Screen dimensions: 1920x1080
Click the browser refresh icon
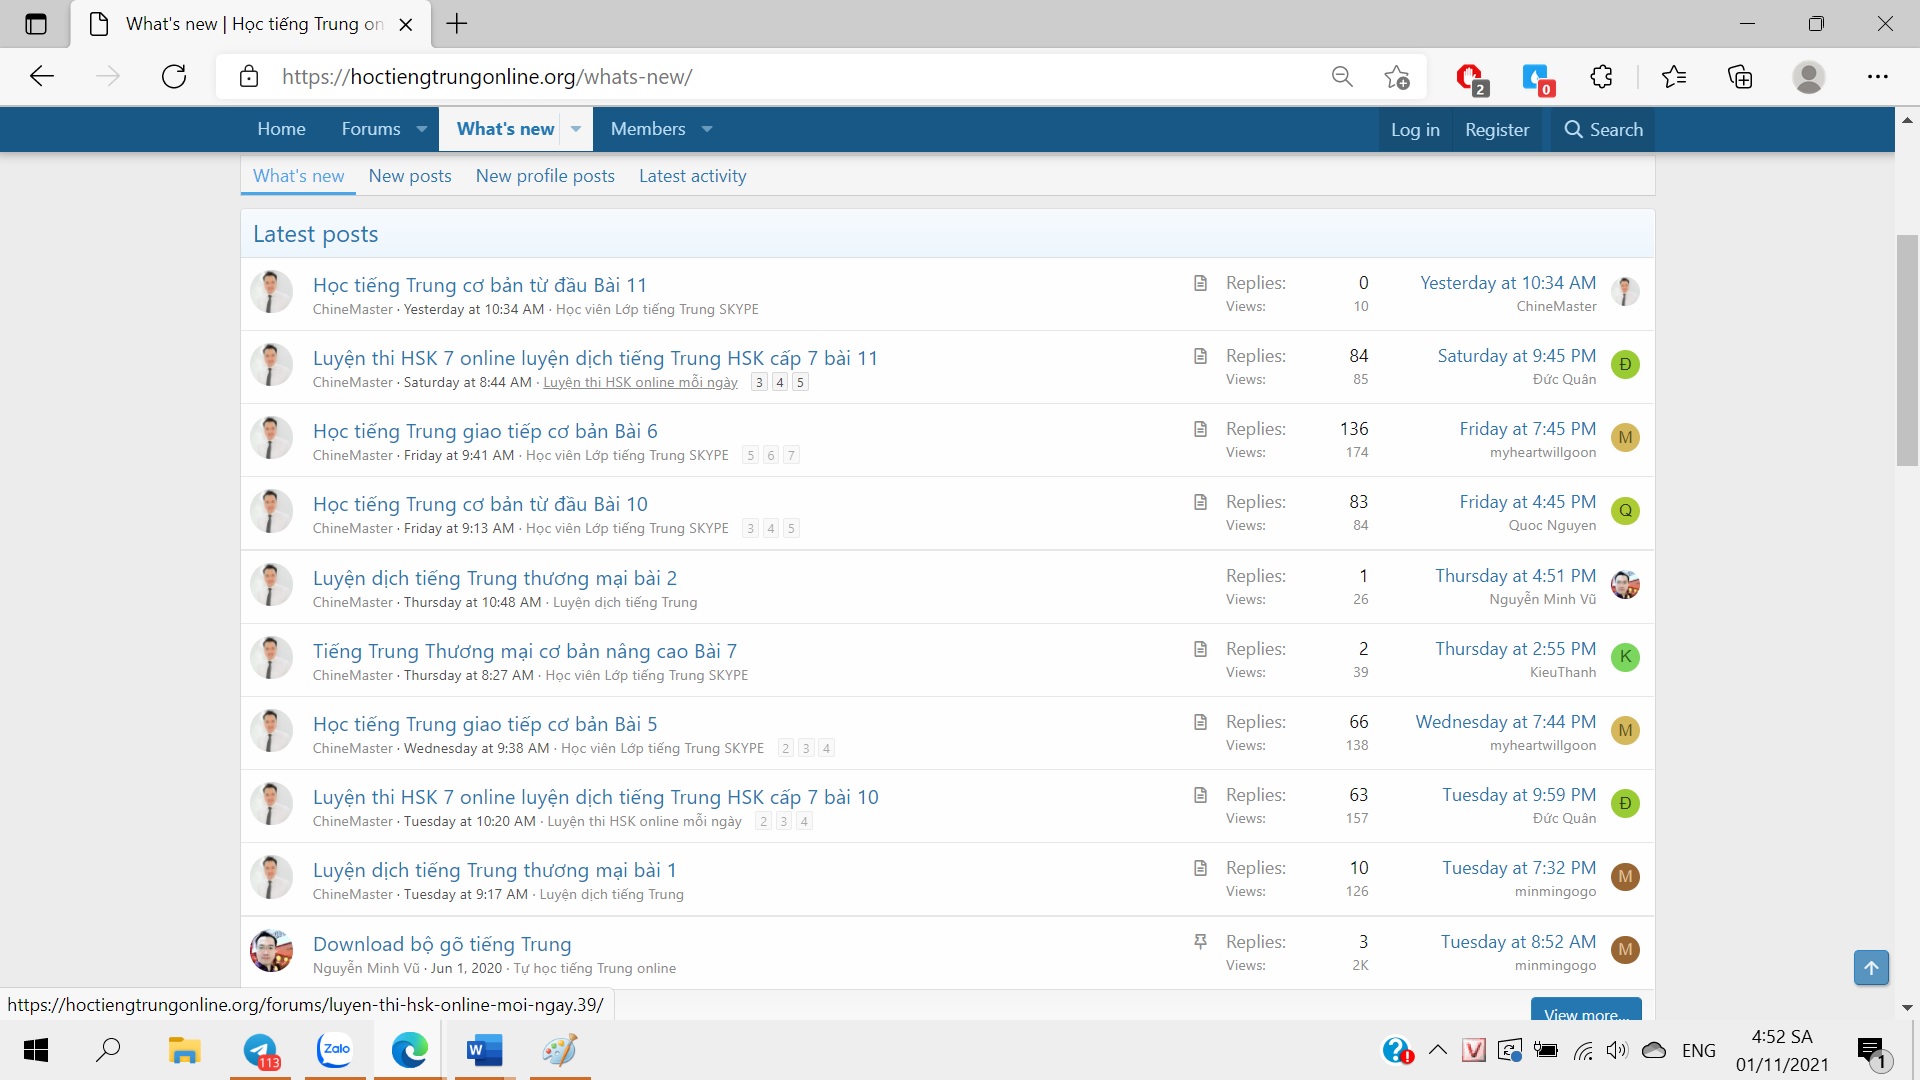point(174,77)
